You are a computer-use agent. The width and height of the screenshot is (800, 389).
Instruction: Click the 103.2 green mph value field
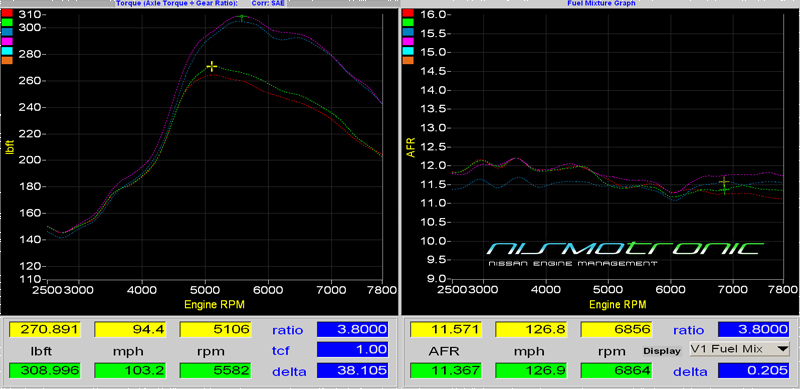pos(130,371)
